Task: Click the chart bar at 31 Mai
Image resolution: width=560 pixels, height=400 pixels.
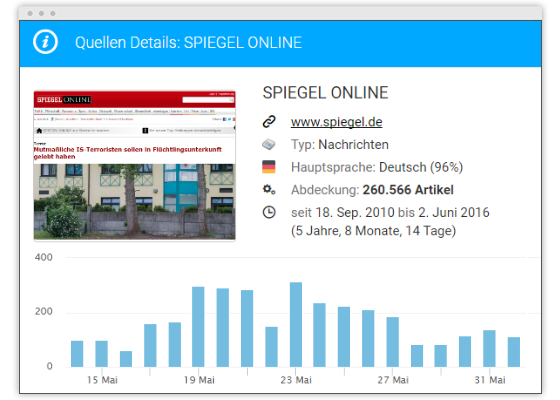Action: click(x=489, y=349)
